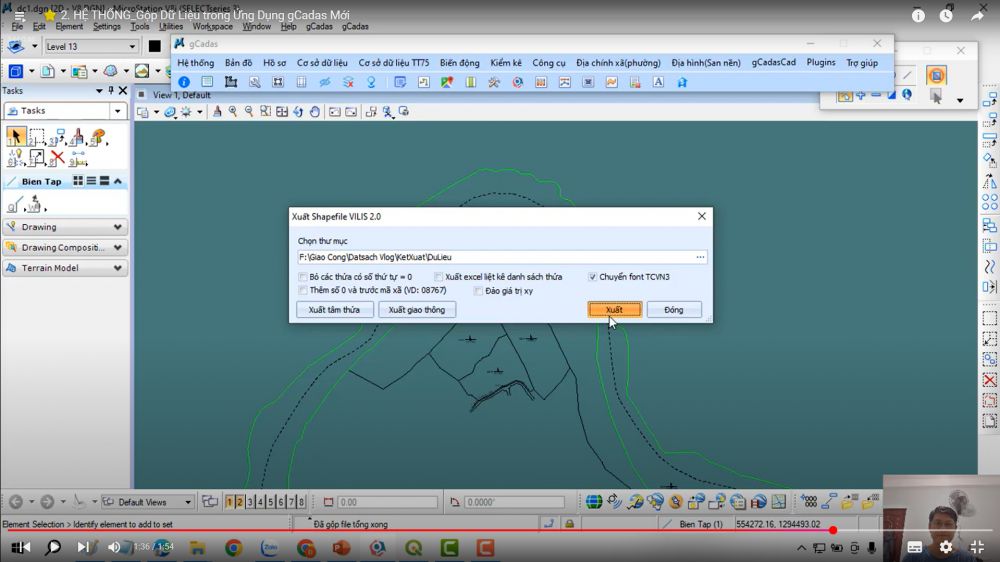Select the Place Fence tool
1000x562 pixels.
(x=36, y=137)
